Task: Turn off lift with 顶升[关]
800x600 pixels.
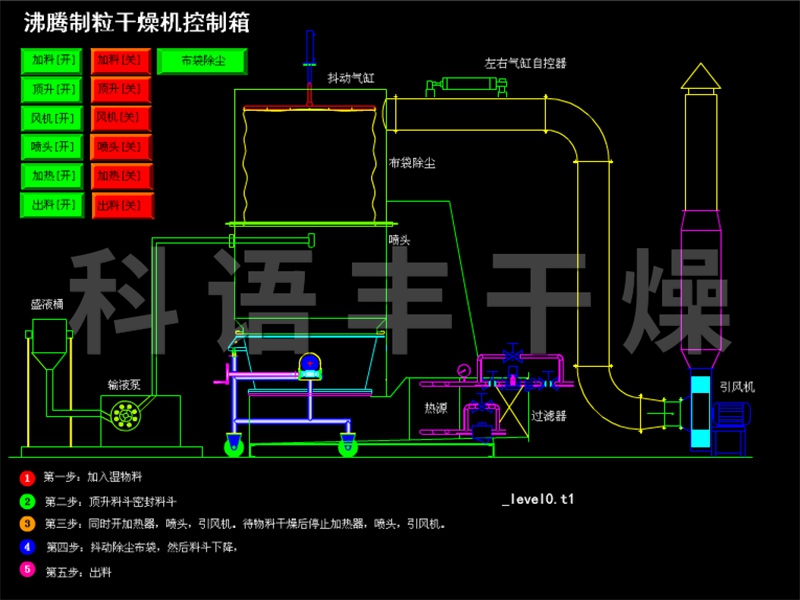Action: pyautogui.click(x=121, y=90)
